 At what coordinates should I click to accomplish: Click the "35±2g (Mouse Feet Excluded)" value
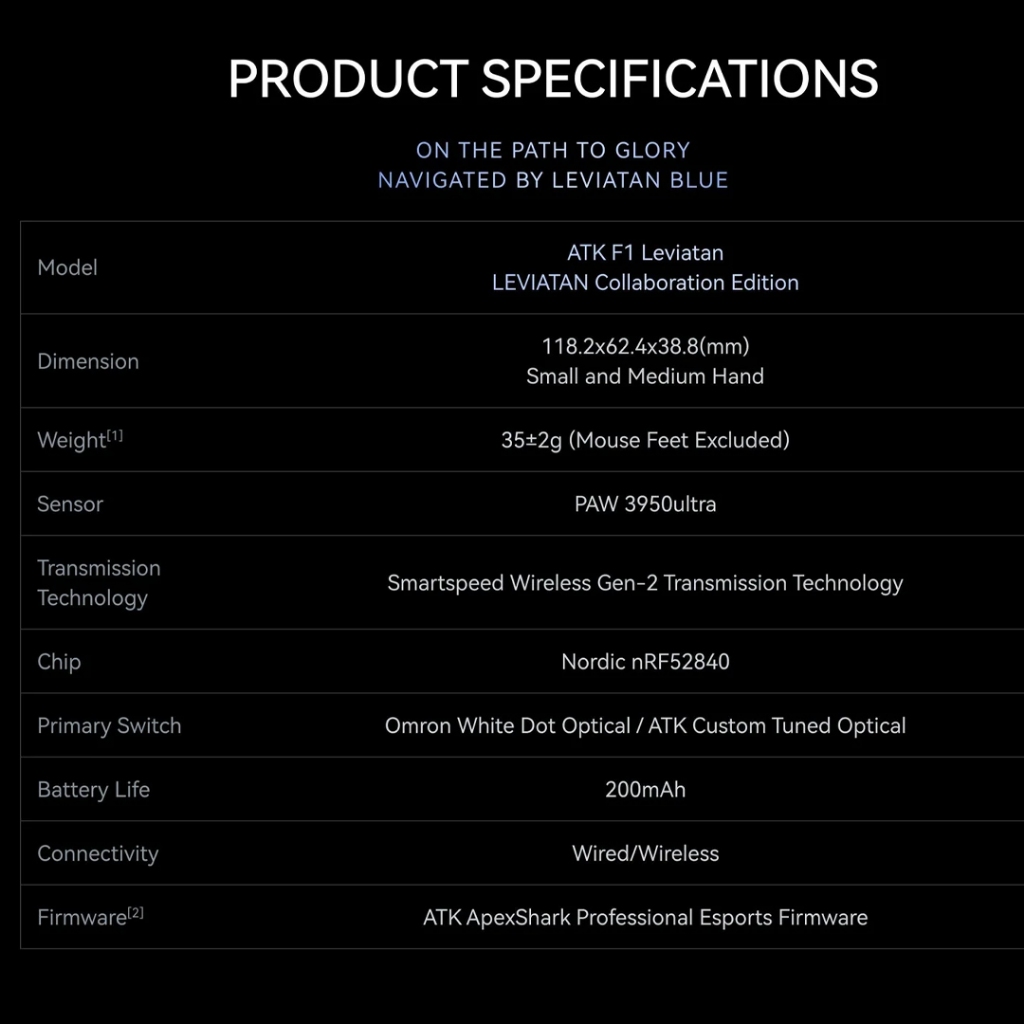coord(645,440)
